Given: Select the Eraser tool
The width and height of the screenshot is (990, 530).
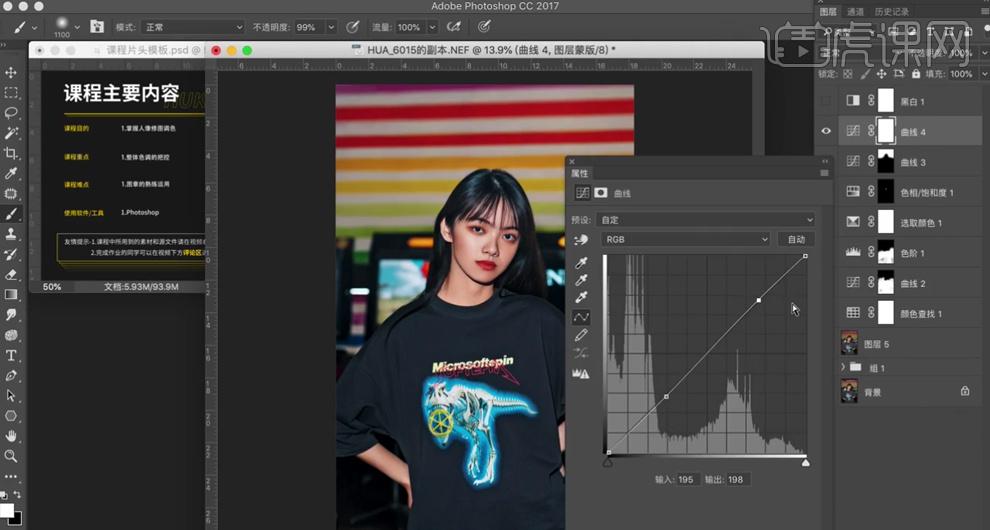Looking at the screenshot, I should click(11, 275).
